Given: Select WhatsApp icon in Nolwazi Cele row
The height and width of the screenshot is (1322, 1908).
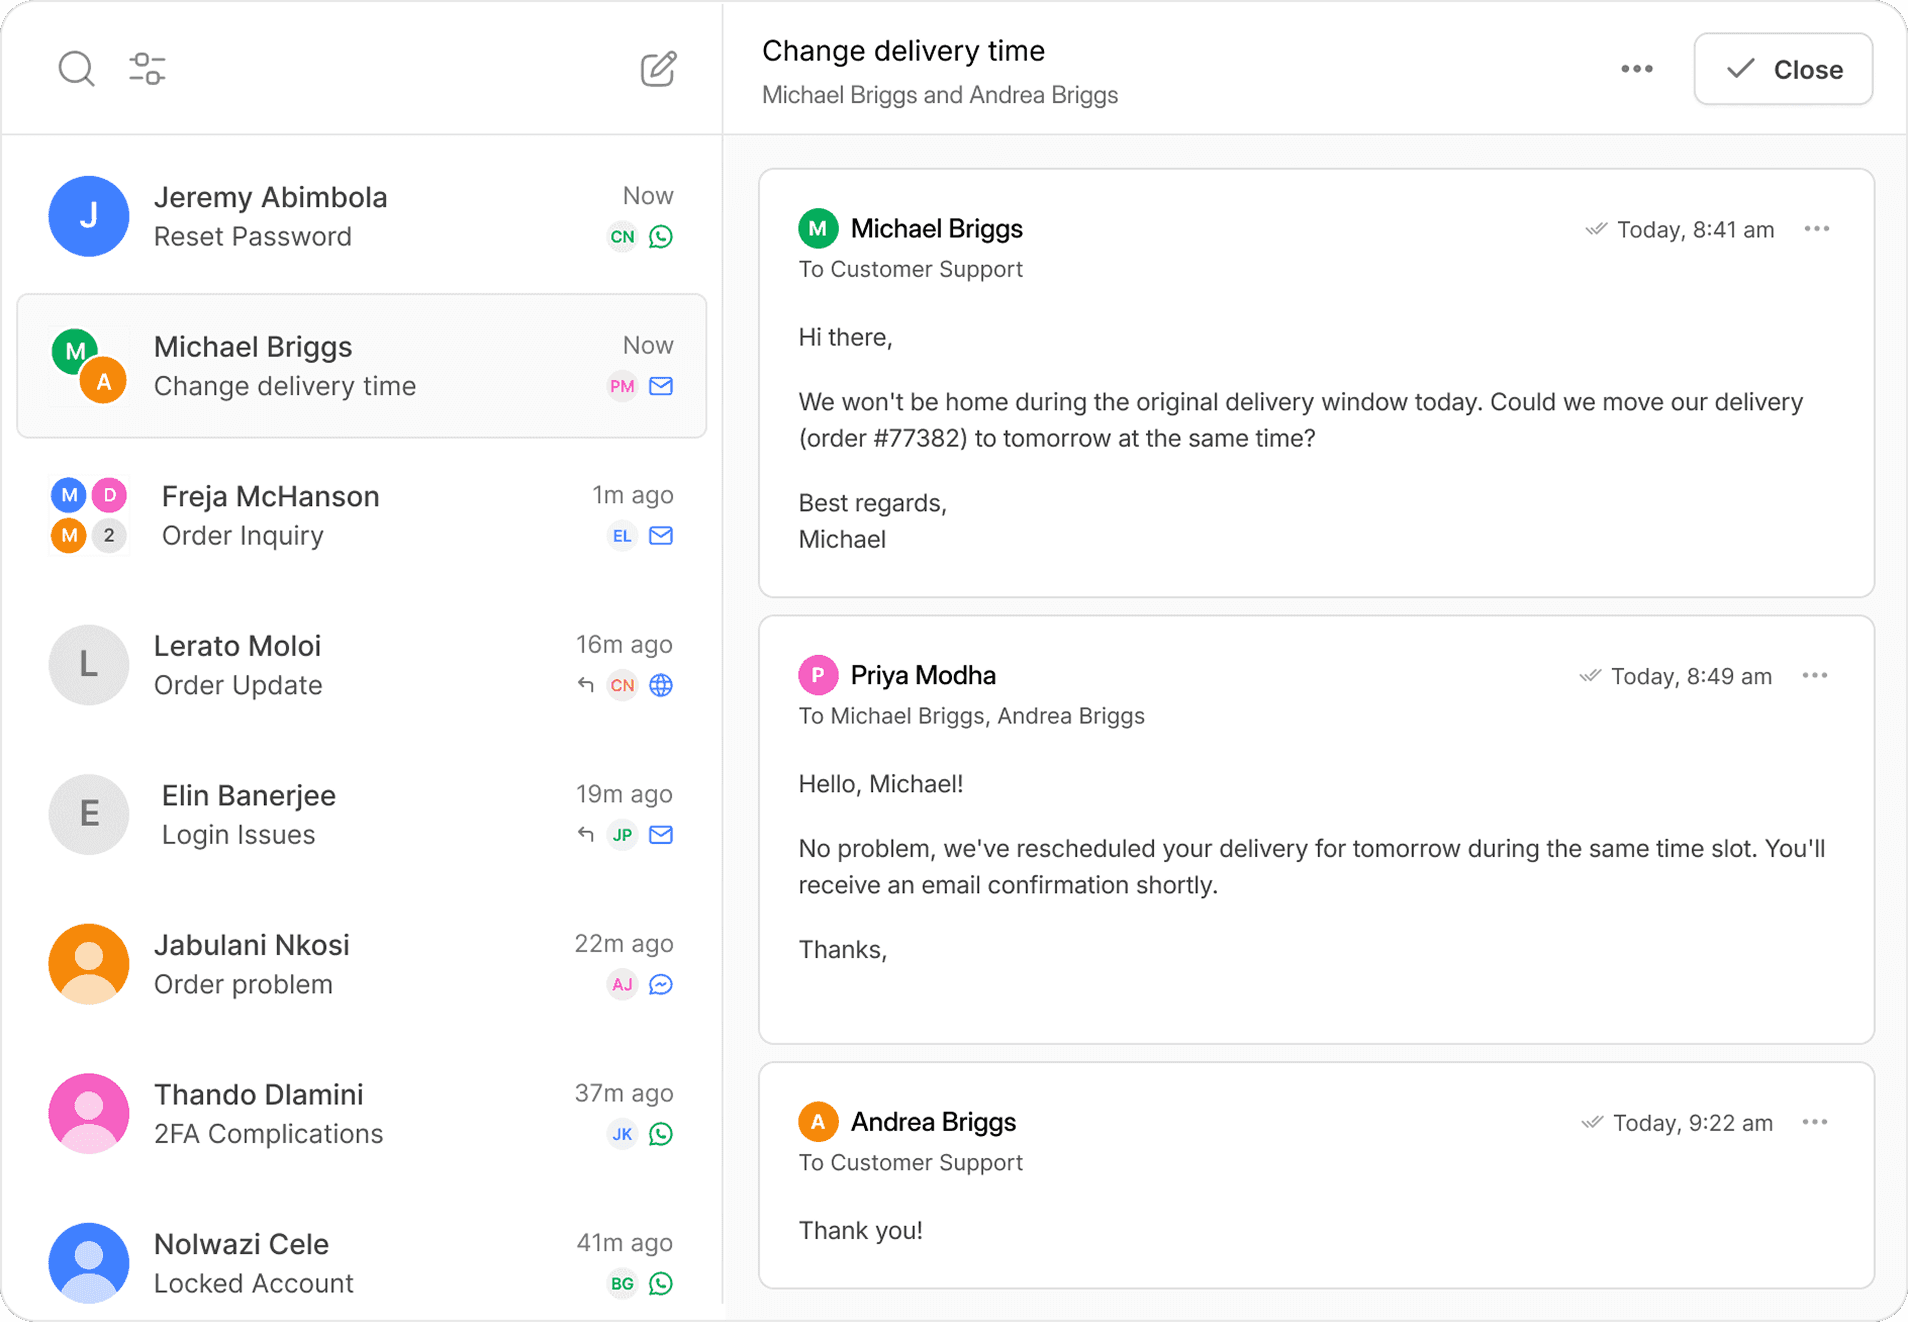Looking at the screenshot, I should 661,1283.
